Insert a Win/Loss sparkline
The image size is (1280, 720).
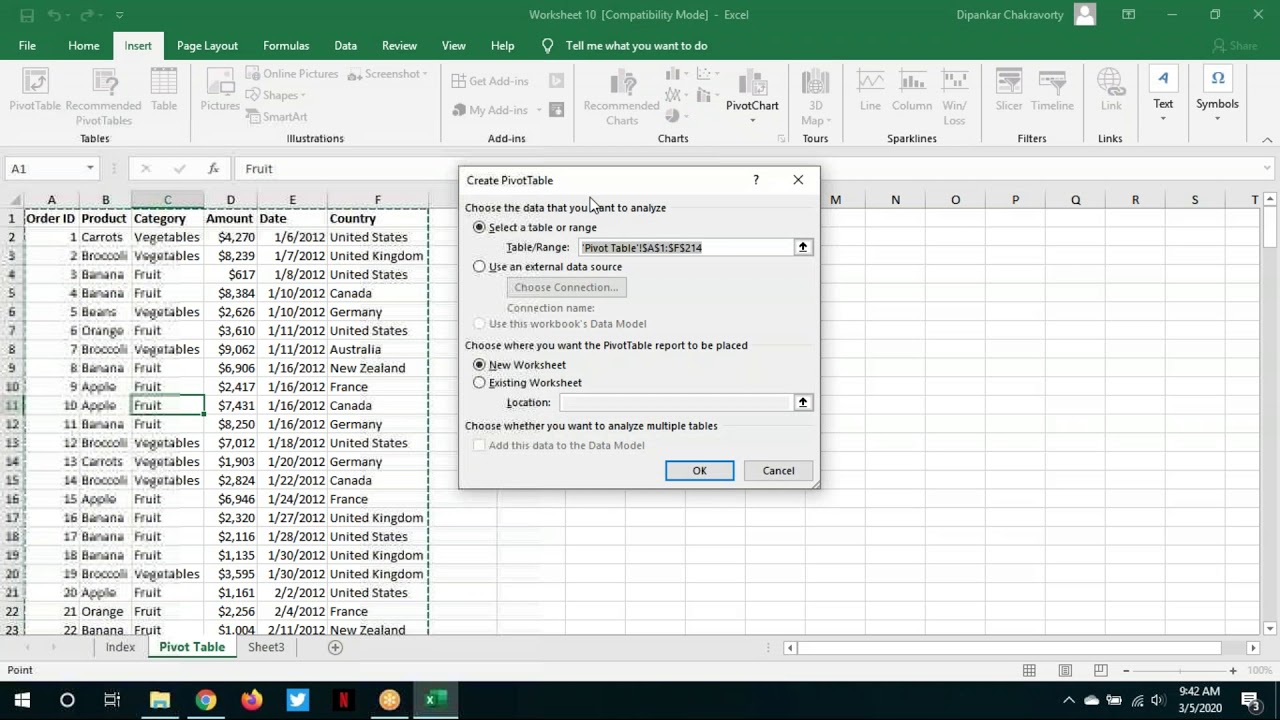pyautogui.click(x=954, y=96)
